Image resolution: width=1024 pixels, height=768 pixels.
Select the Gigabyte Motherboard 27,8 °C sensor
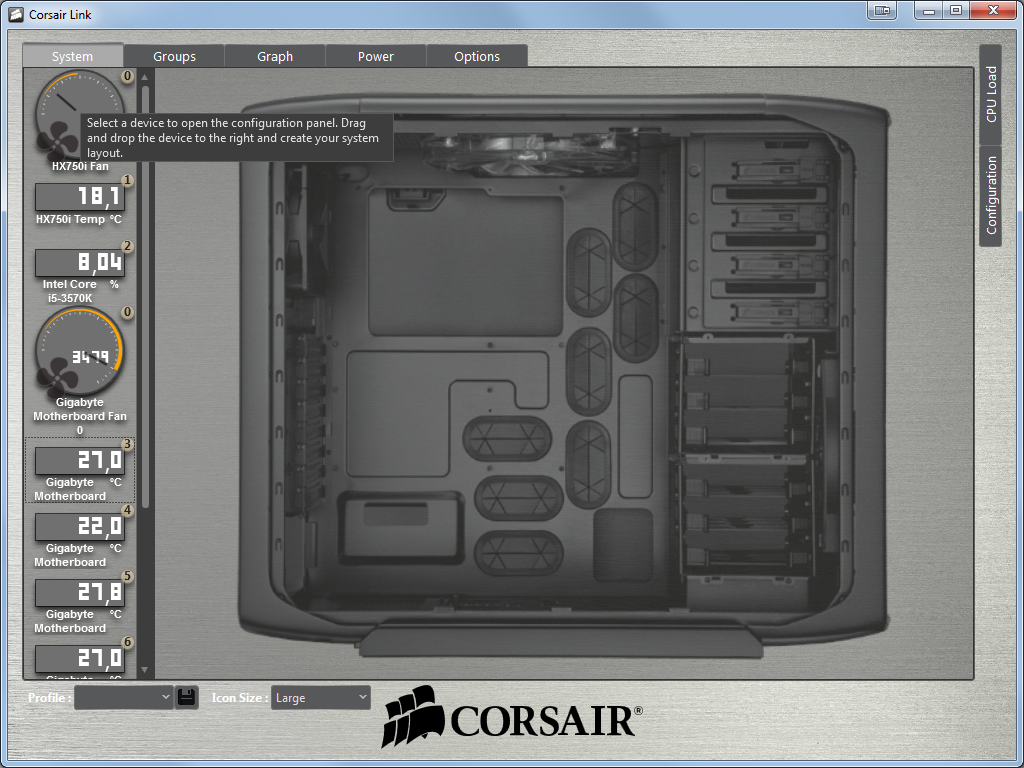tap(80, 593)
